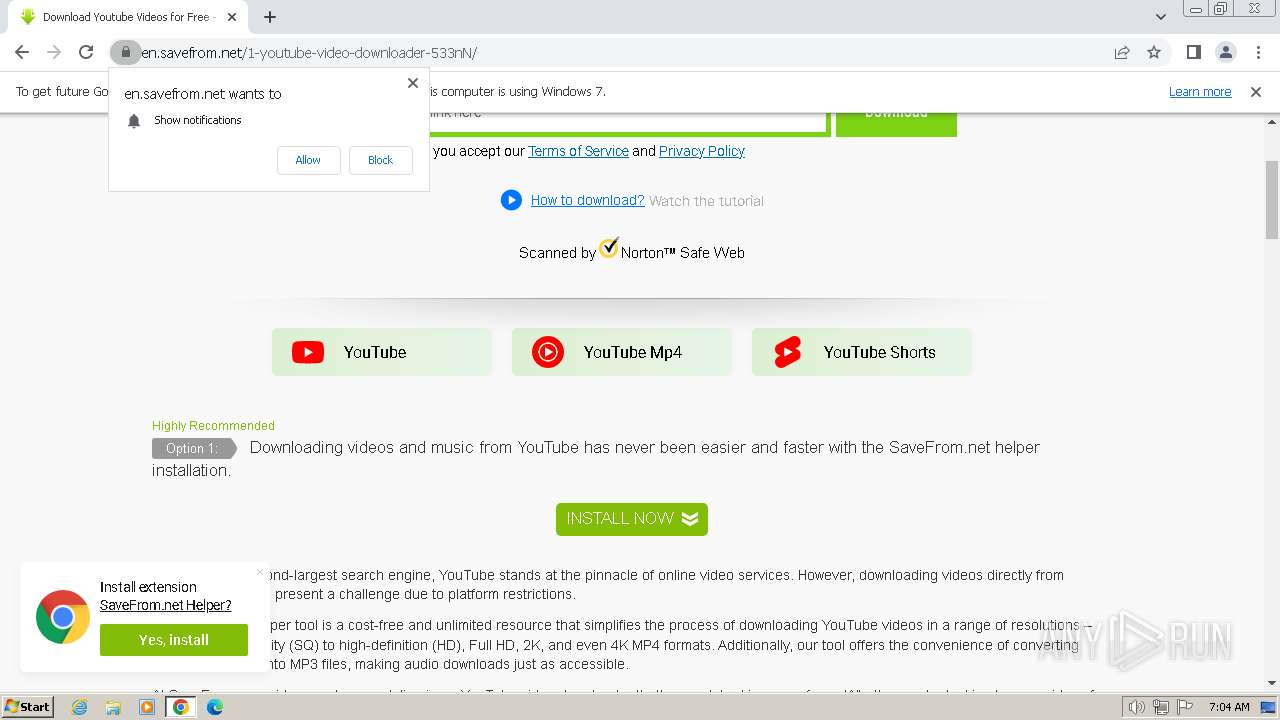
Task: Click the Action Center flag tray icon
Action: 1184,707
